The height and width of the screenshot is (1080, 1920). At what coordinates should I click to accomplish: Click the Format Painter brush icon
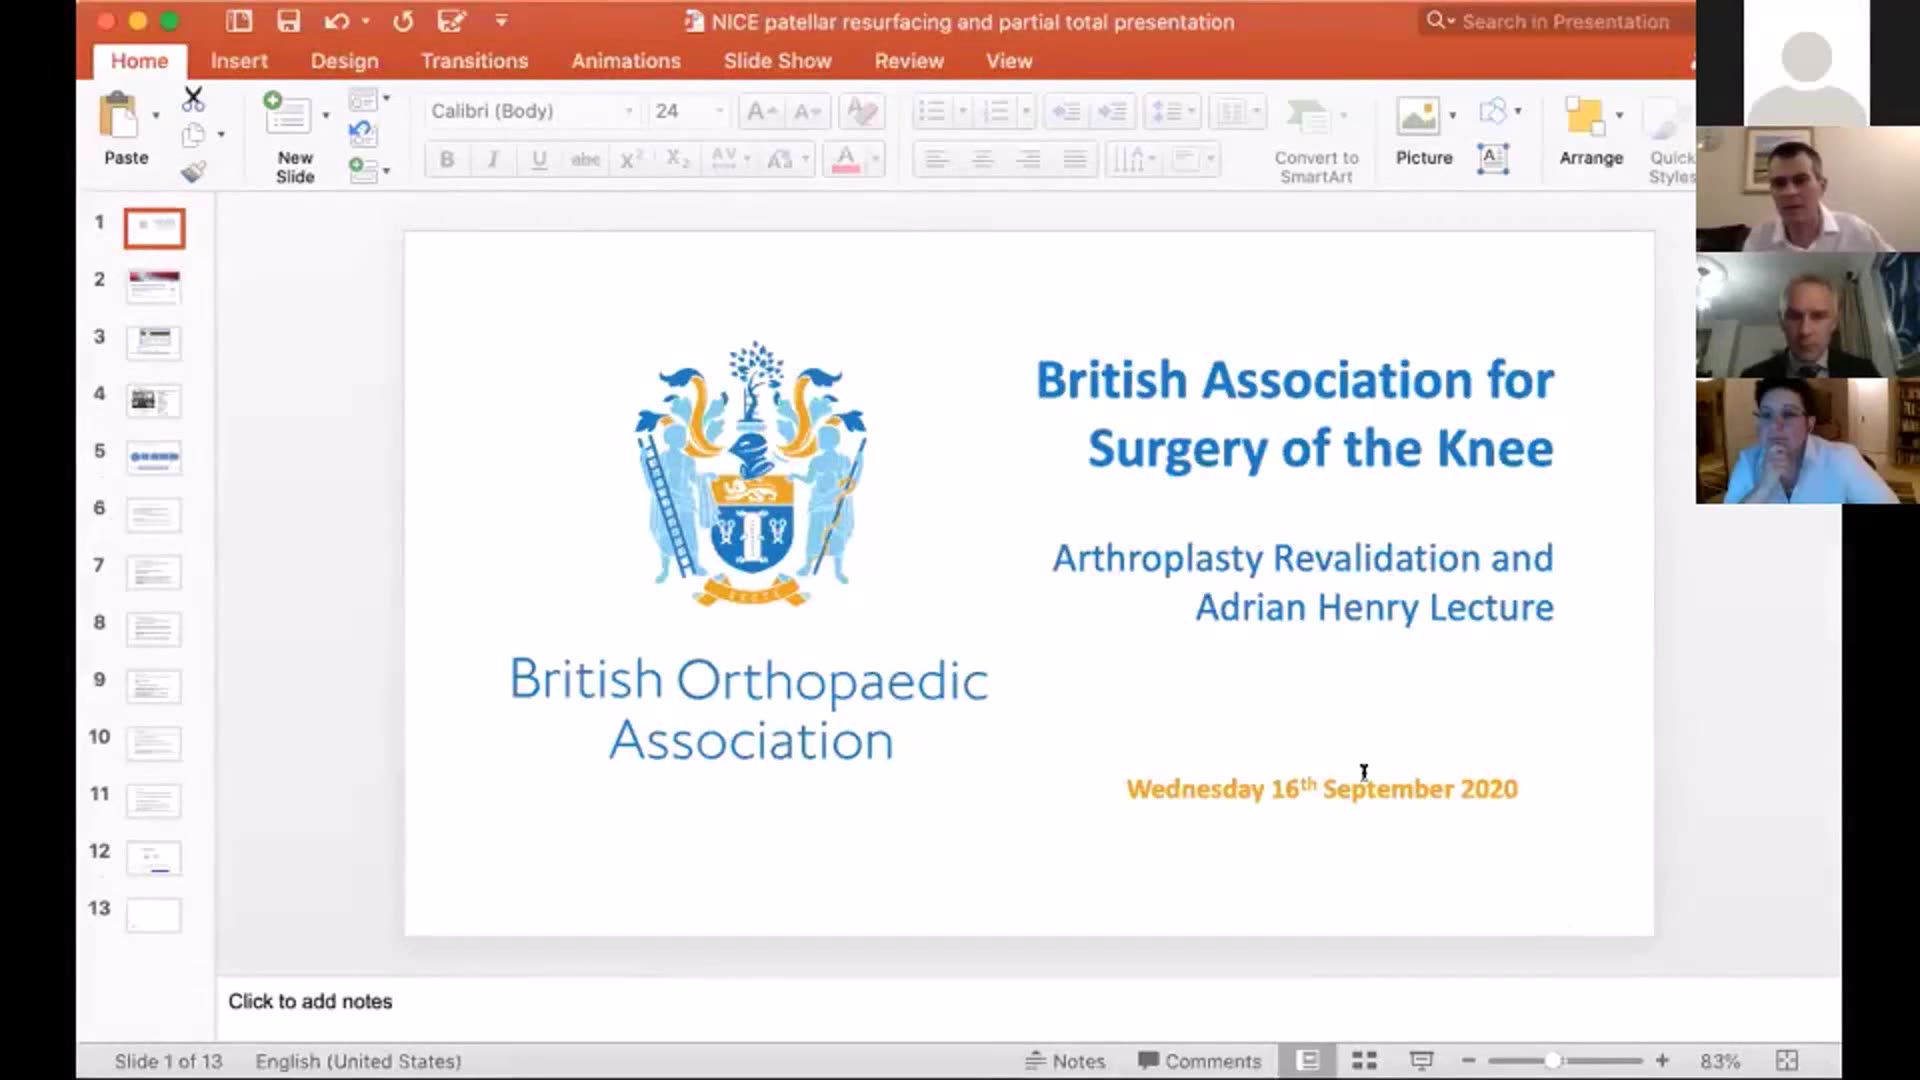click(193, 173)
